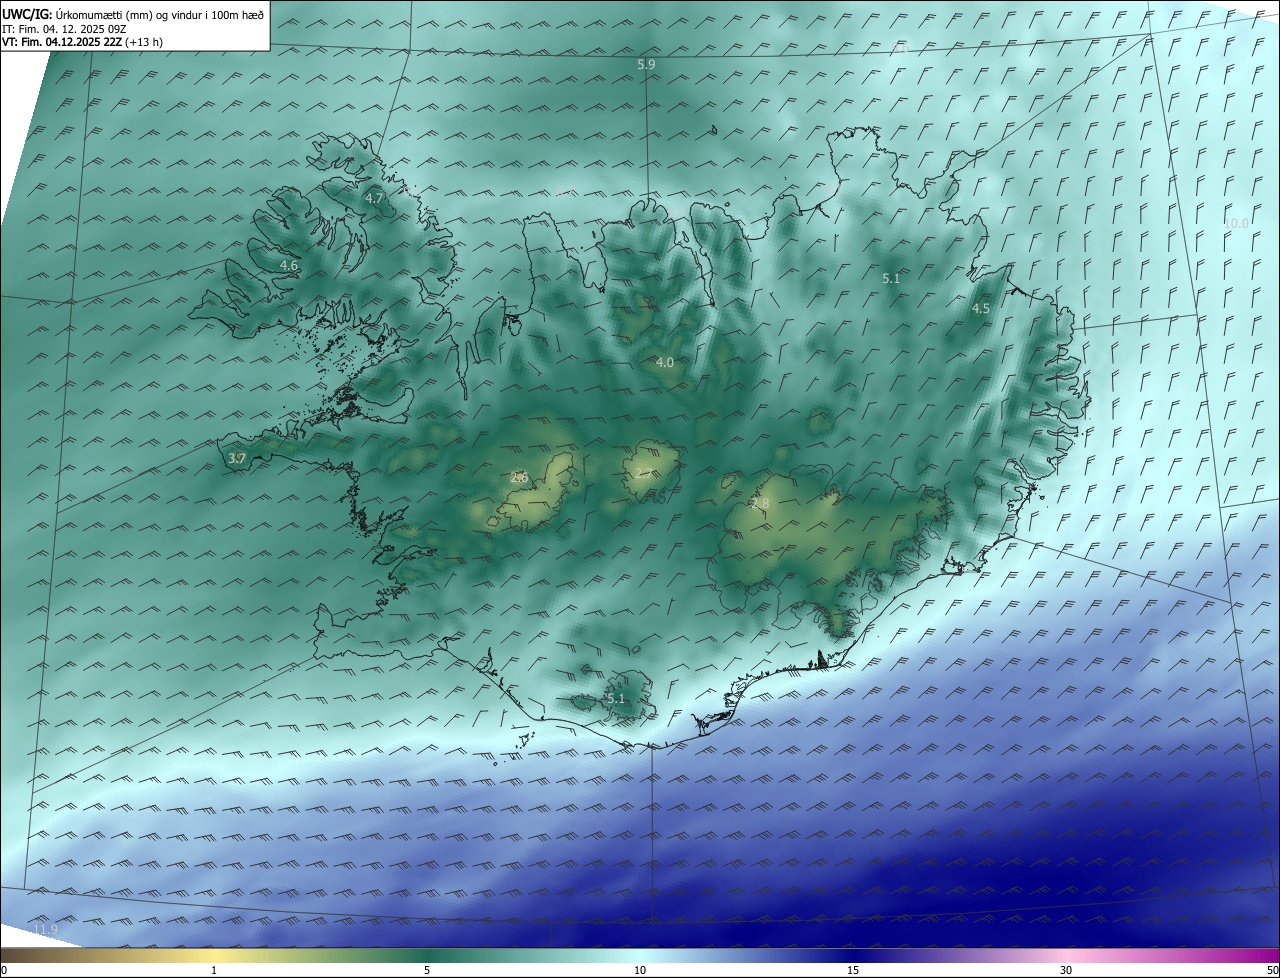Click the 3.7 value label on Snæfellsnes peninsula
This screenshot has width=1280, height=978.
(x=236, y=458)
